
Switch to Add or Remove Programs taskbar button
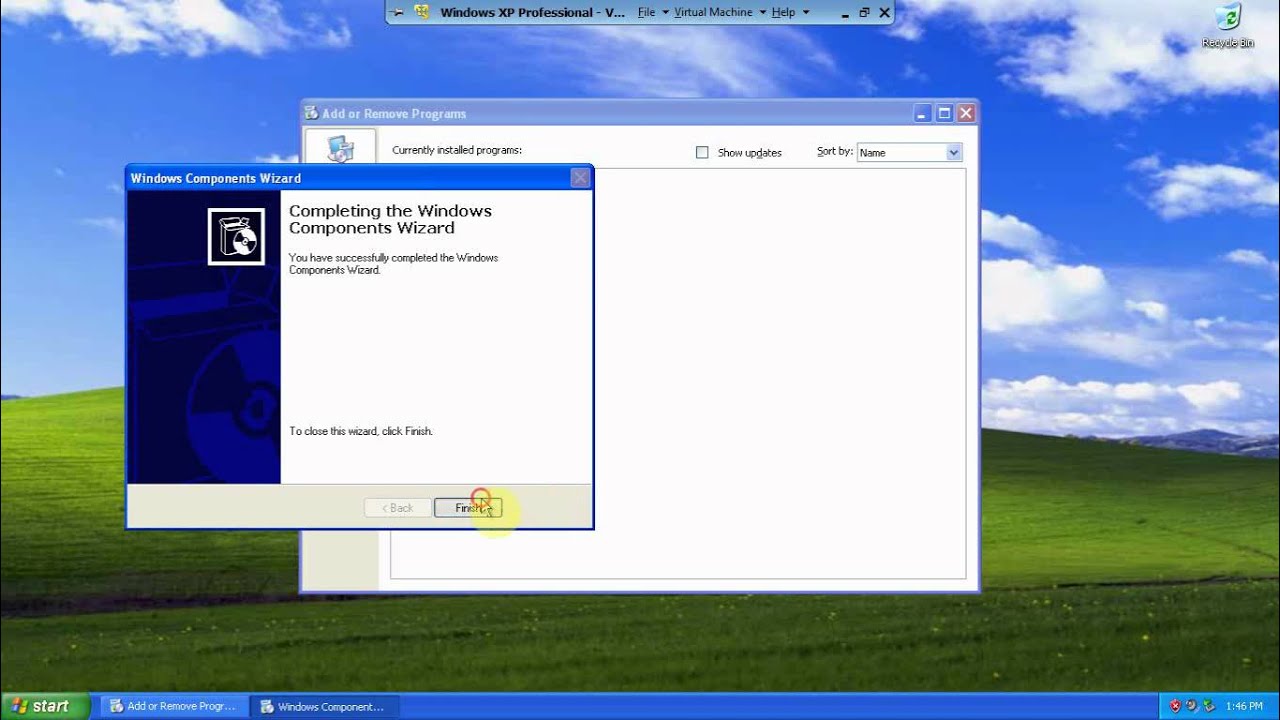173,706
